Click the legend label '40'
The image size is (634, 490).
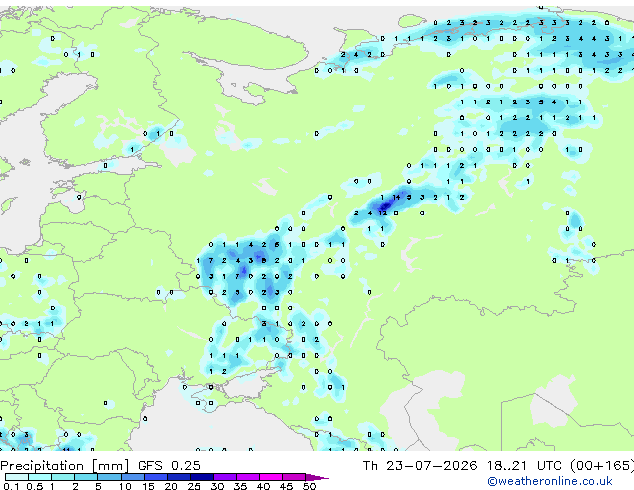pyautogui.click(x=263, y=486)
